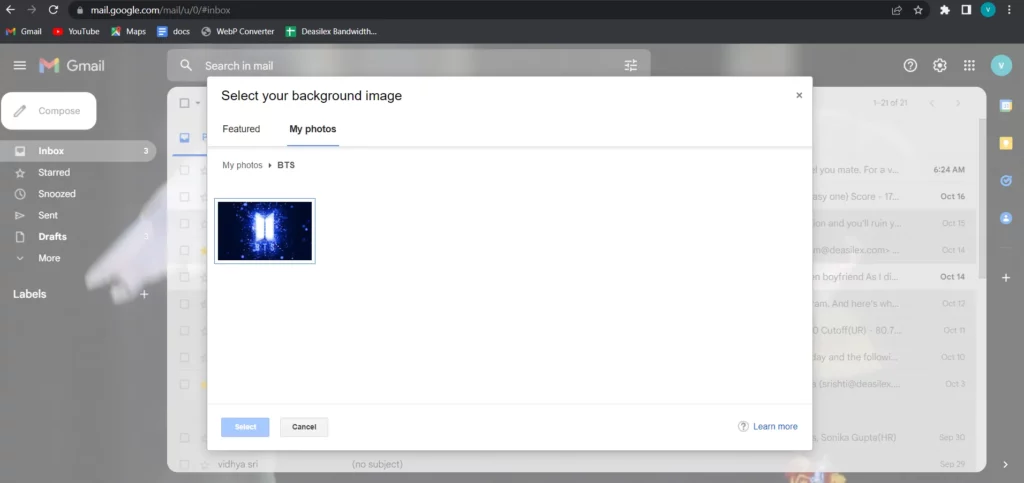
Task: Toggle checkbox on the vidhya sri email row
Action: [x=185, y=465]
